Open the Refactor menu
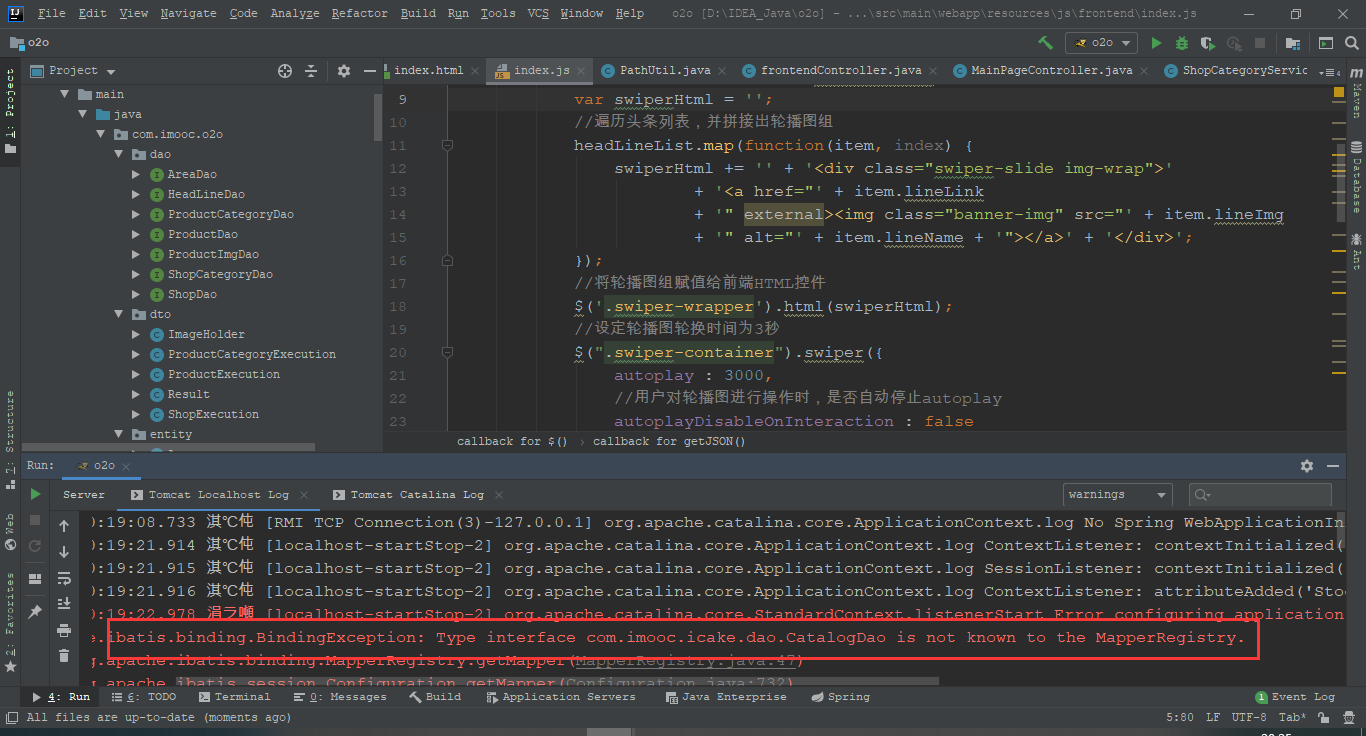Screen dimensions: 1366x736 pyautogui.click(x=359, y=13)
